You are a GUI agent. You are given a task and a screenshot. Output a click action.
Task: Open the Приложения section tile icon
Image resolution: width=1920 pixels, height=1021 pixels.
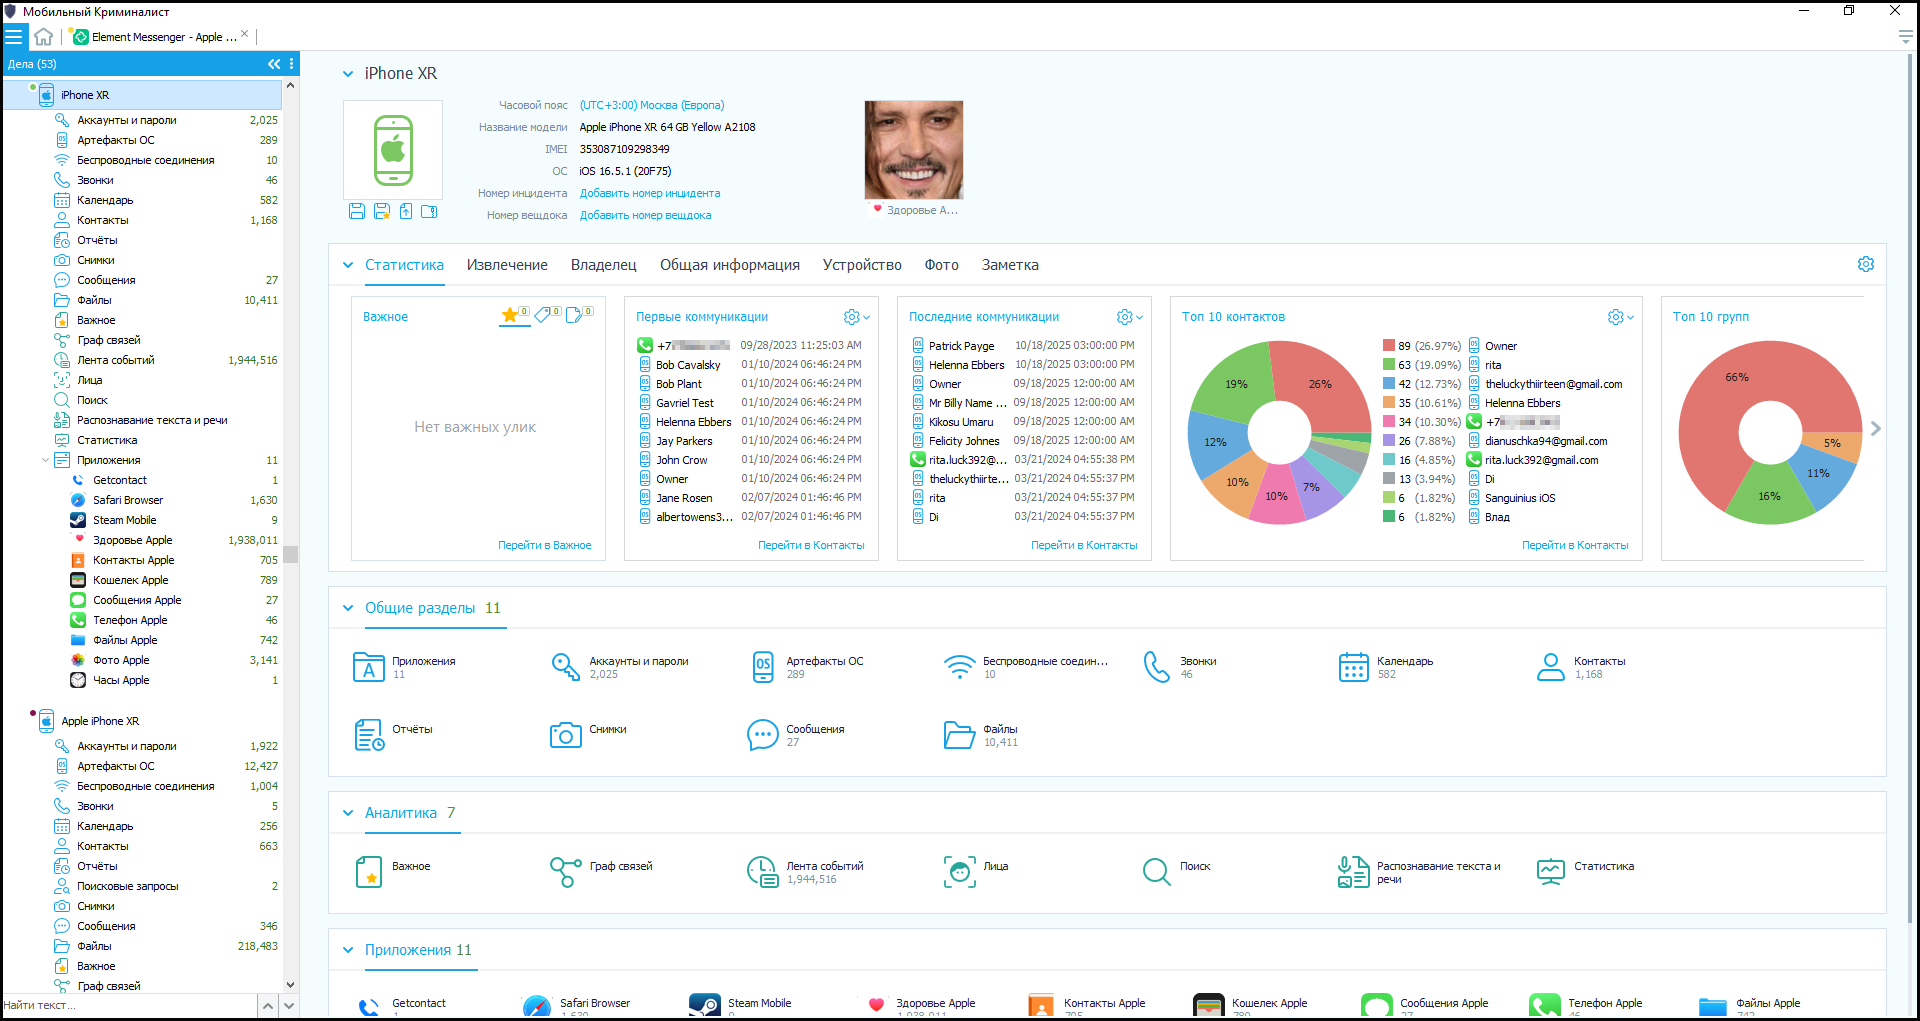[369, 667]
